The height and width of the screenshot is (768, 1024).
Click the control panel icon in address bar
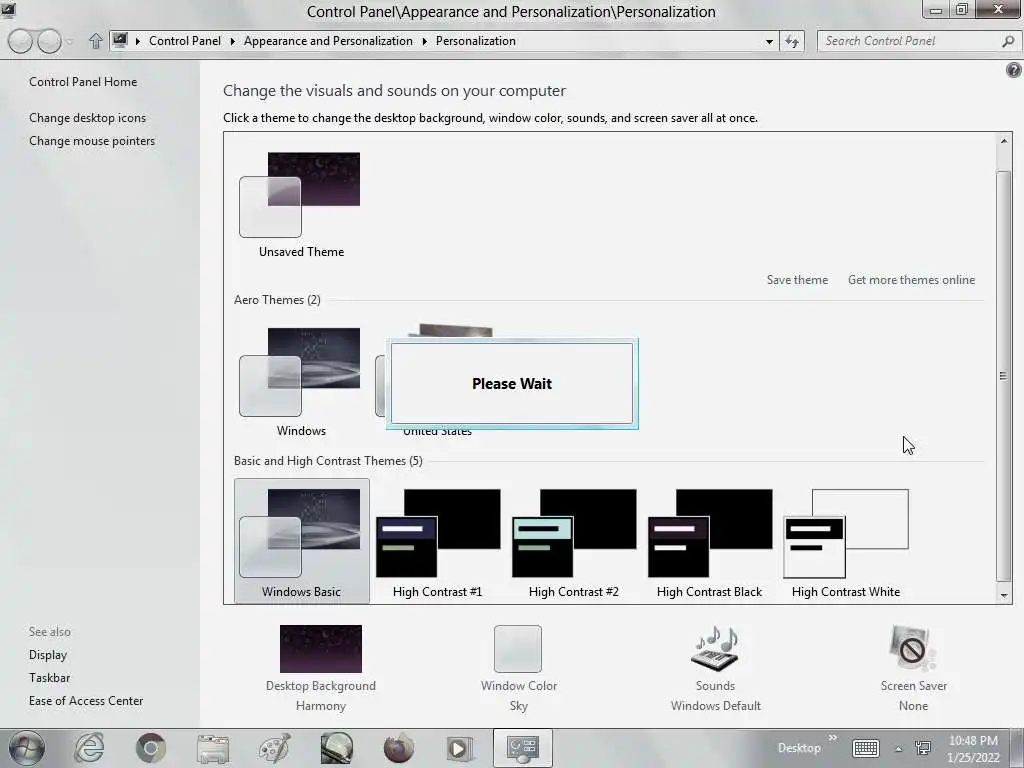(120, 40)
